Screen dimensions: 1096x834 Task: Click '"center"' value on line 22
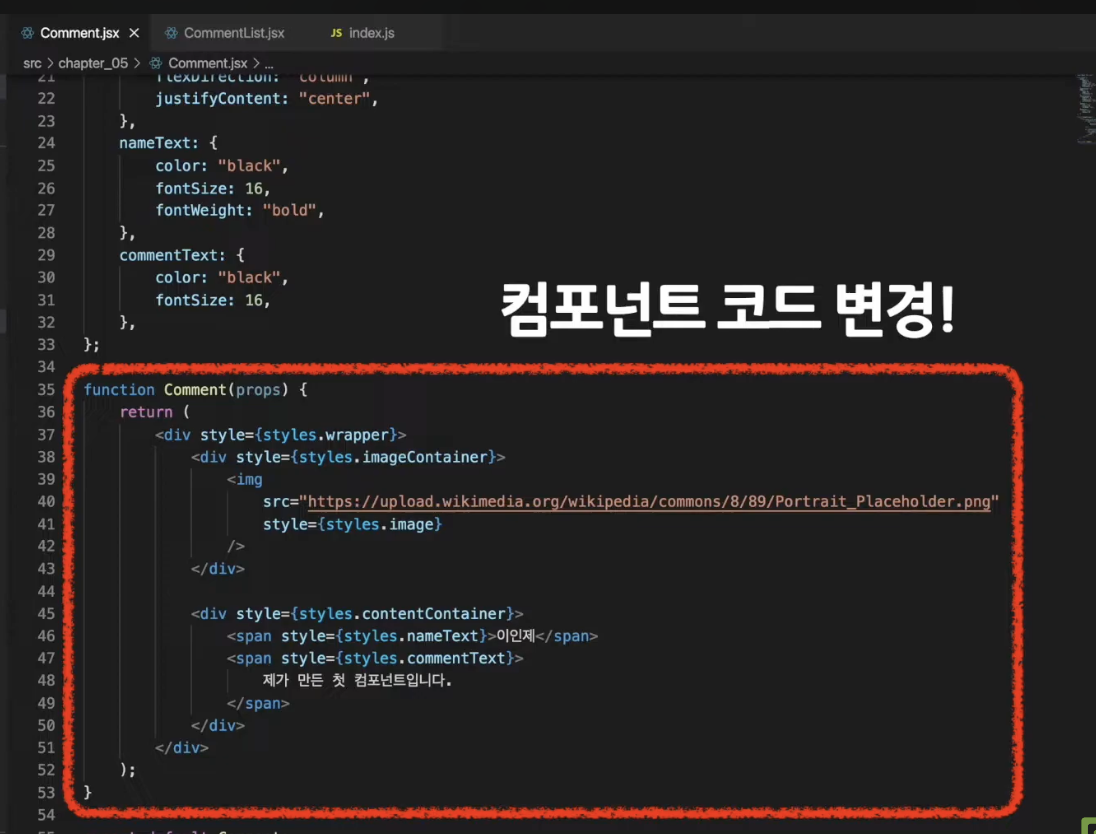(x=334, y=99)
